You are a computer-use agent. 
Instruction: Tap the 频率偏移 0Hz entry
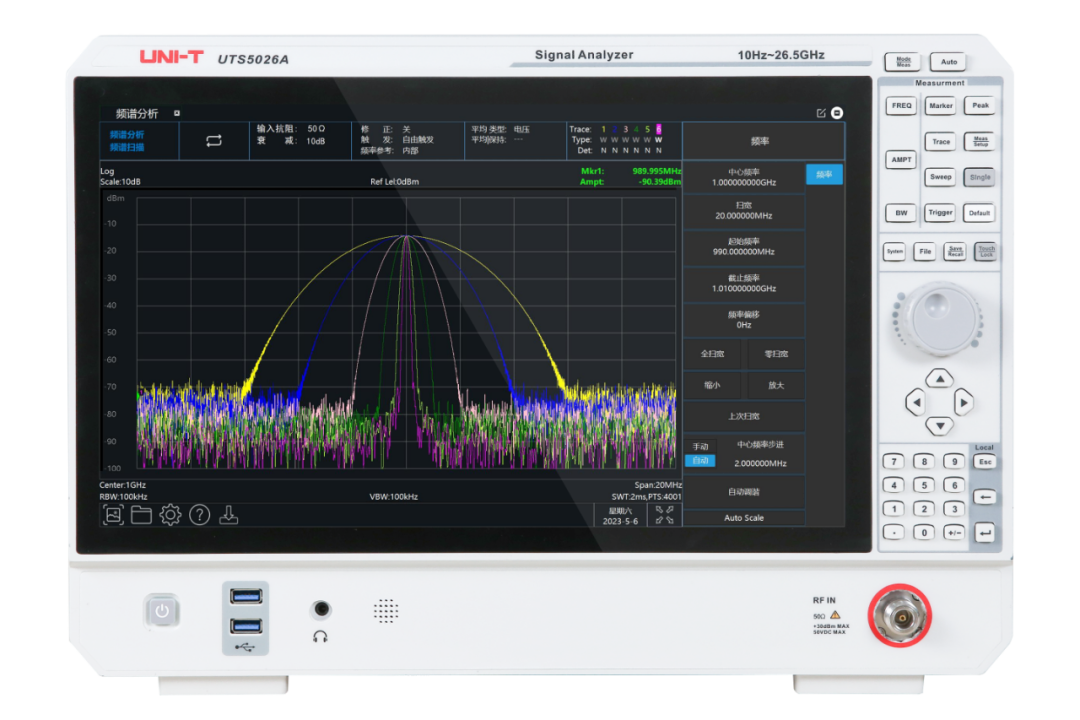click(744, 320)
